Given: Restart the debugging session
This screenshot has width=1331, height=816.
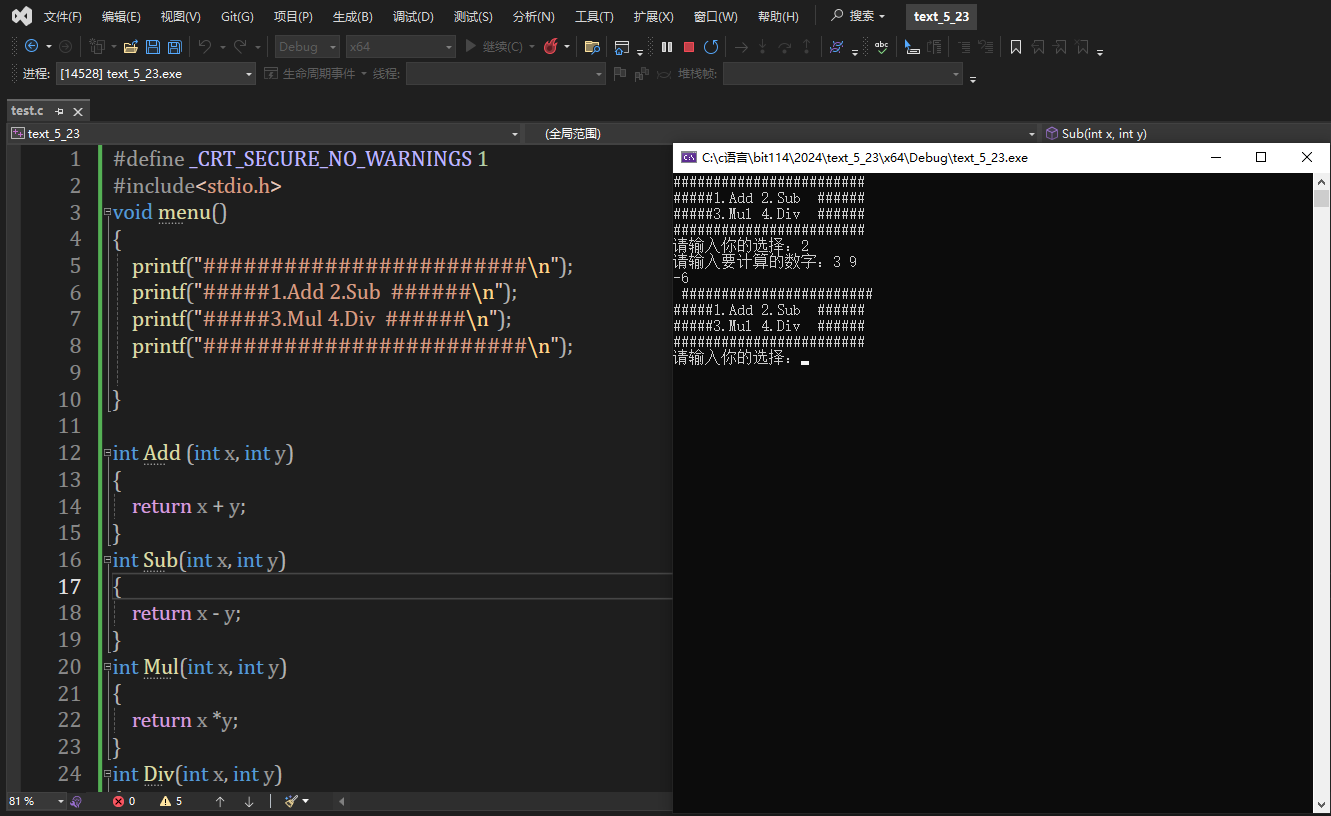Looking at the screenshot, I should [x=711, y=46].
